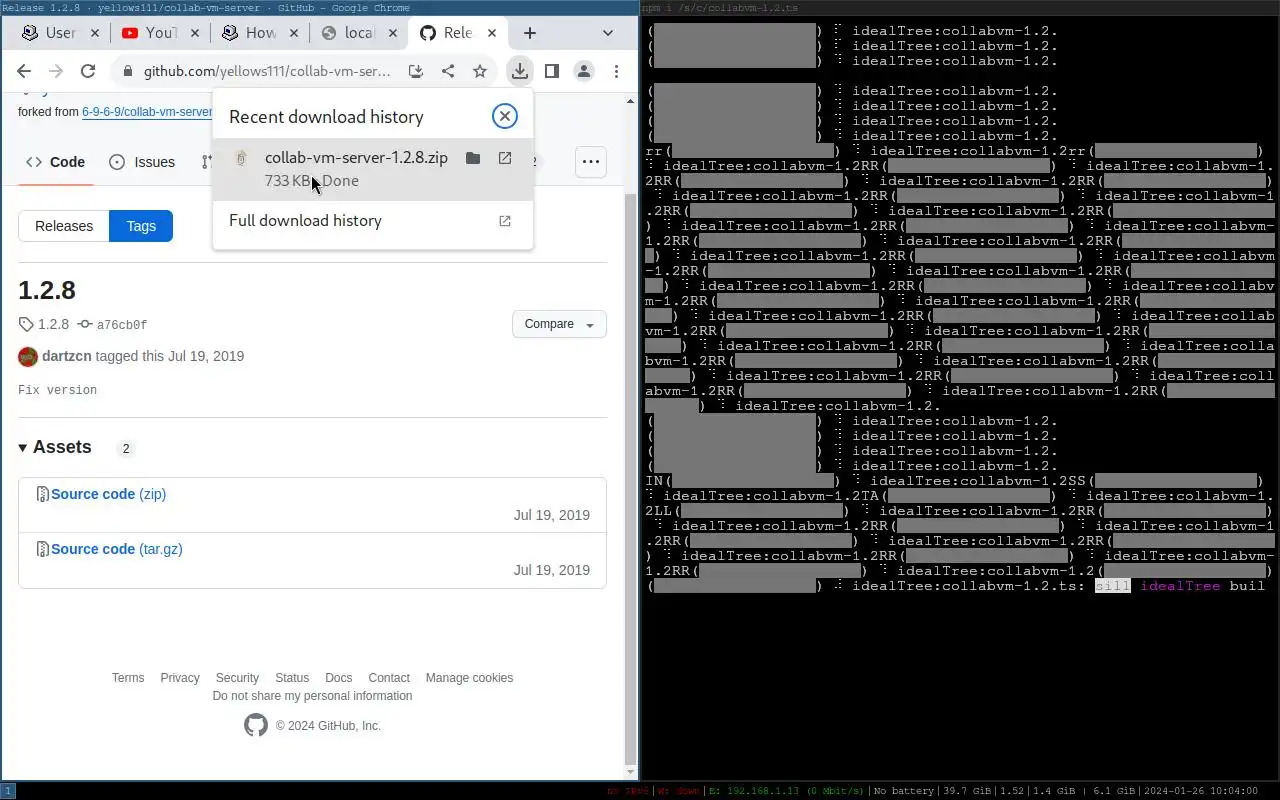This screenshot has height=800, width=1280.
Task: Click the dartzcn avatar image
Action: [x=28, y=356]
